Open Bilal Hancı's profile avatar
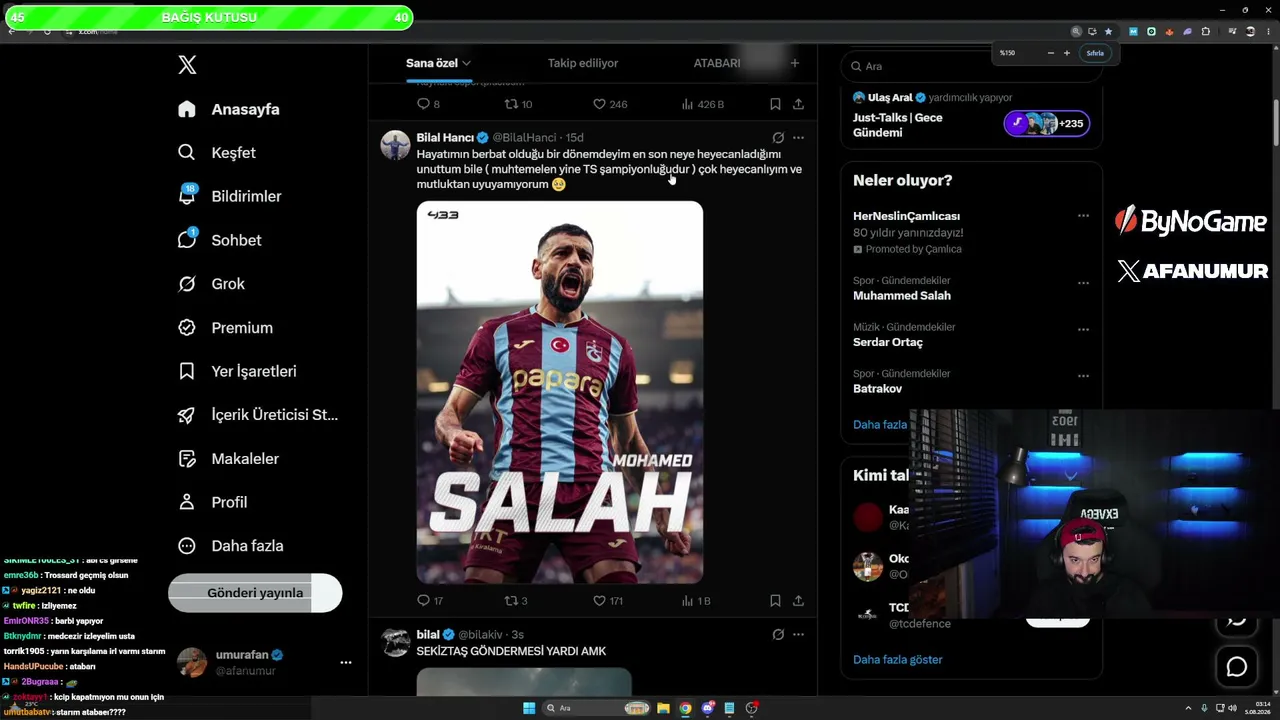This screenshot has height=720, width=1280. [395, 145]
